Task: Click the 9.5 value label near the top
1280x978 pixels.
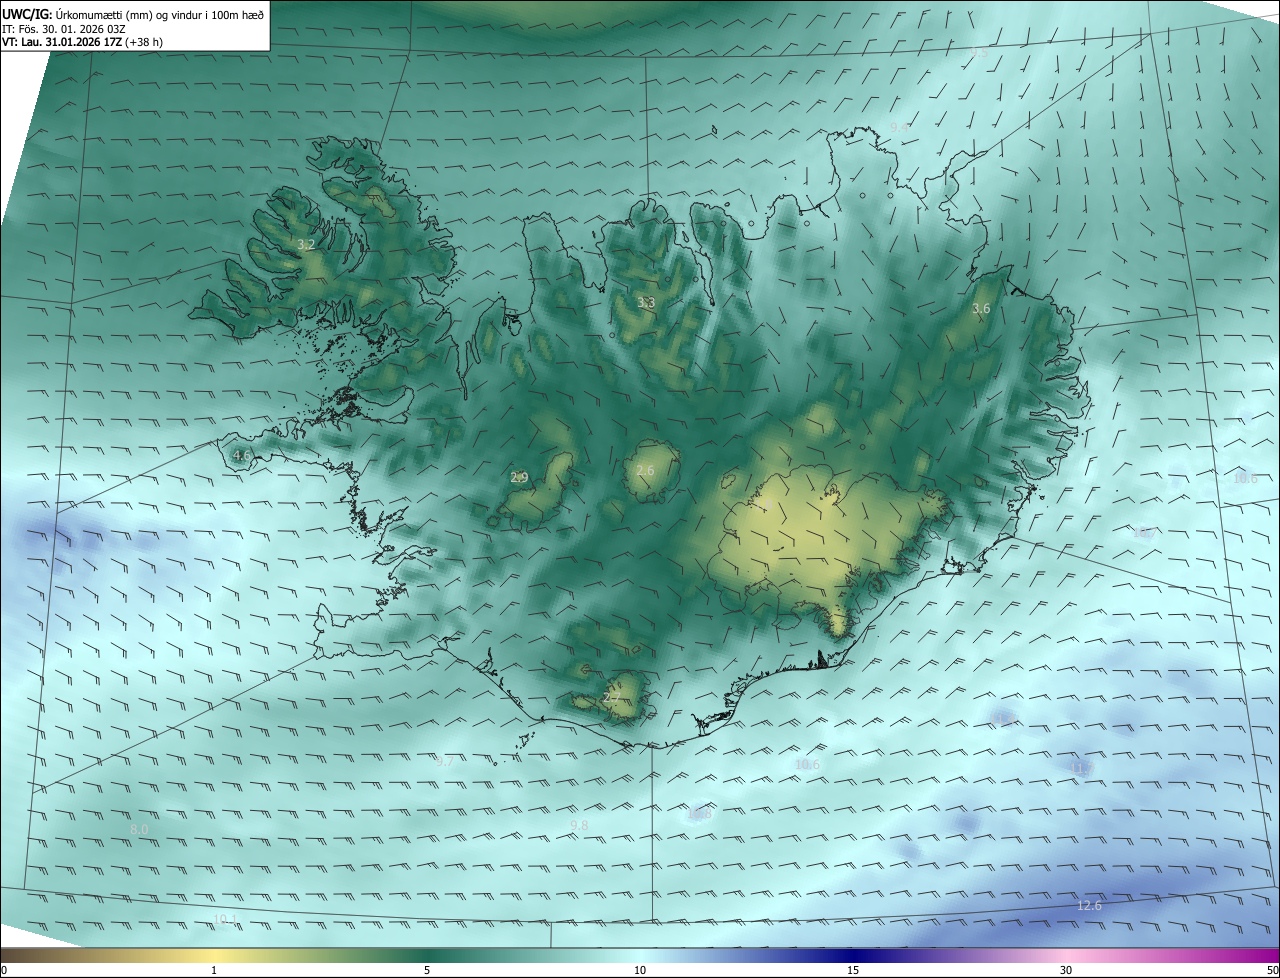Action: pyautogui.click(x=979, y=52)
